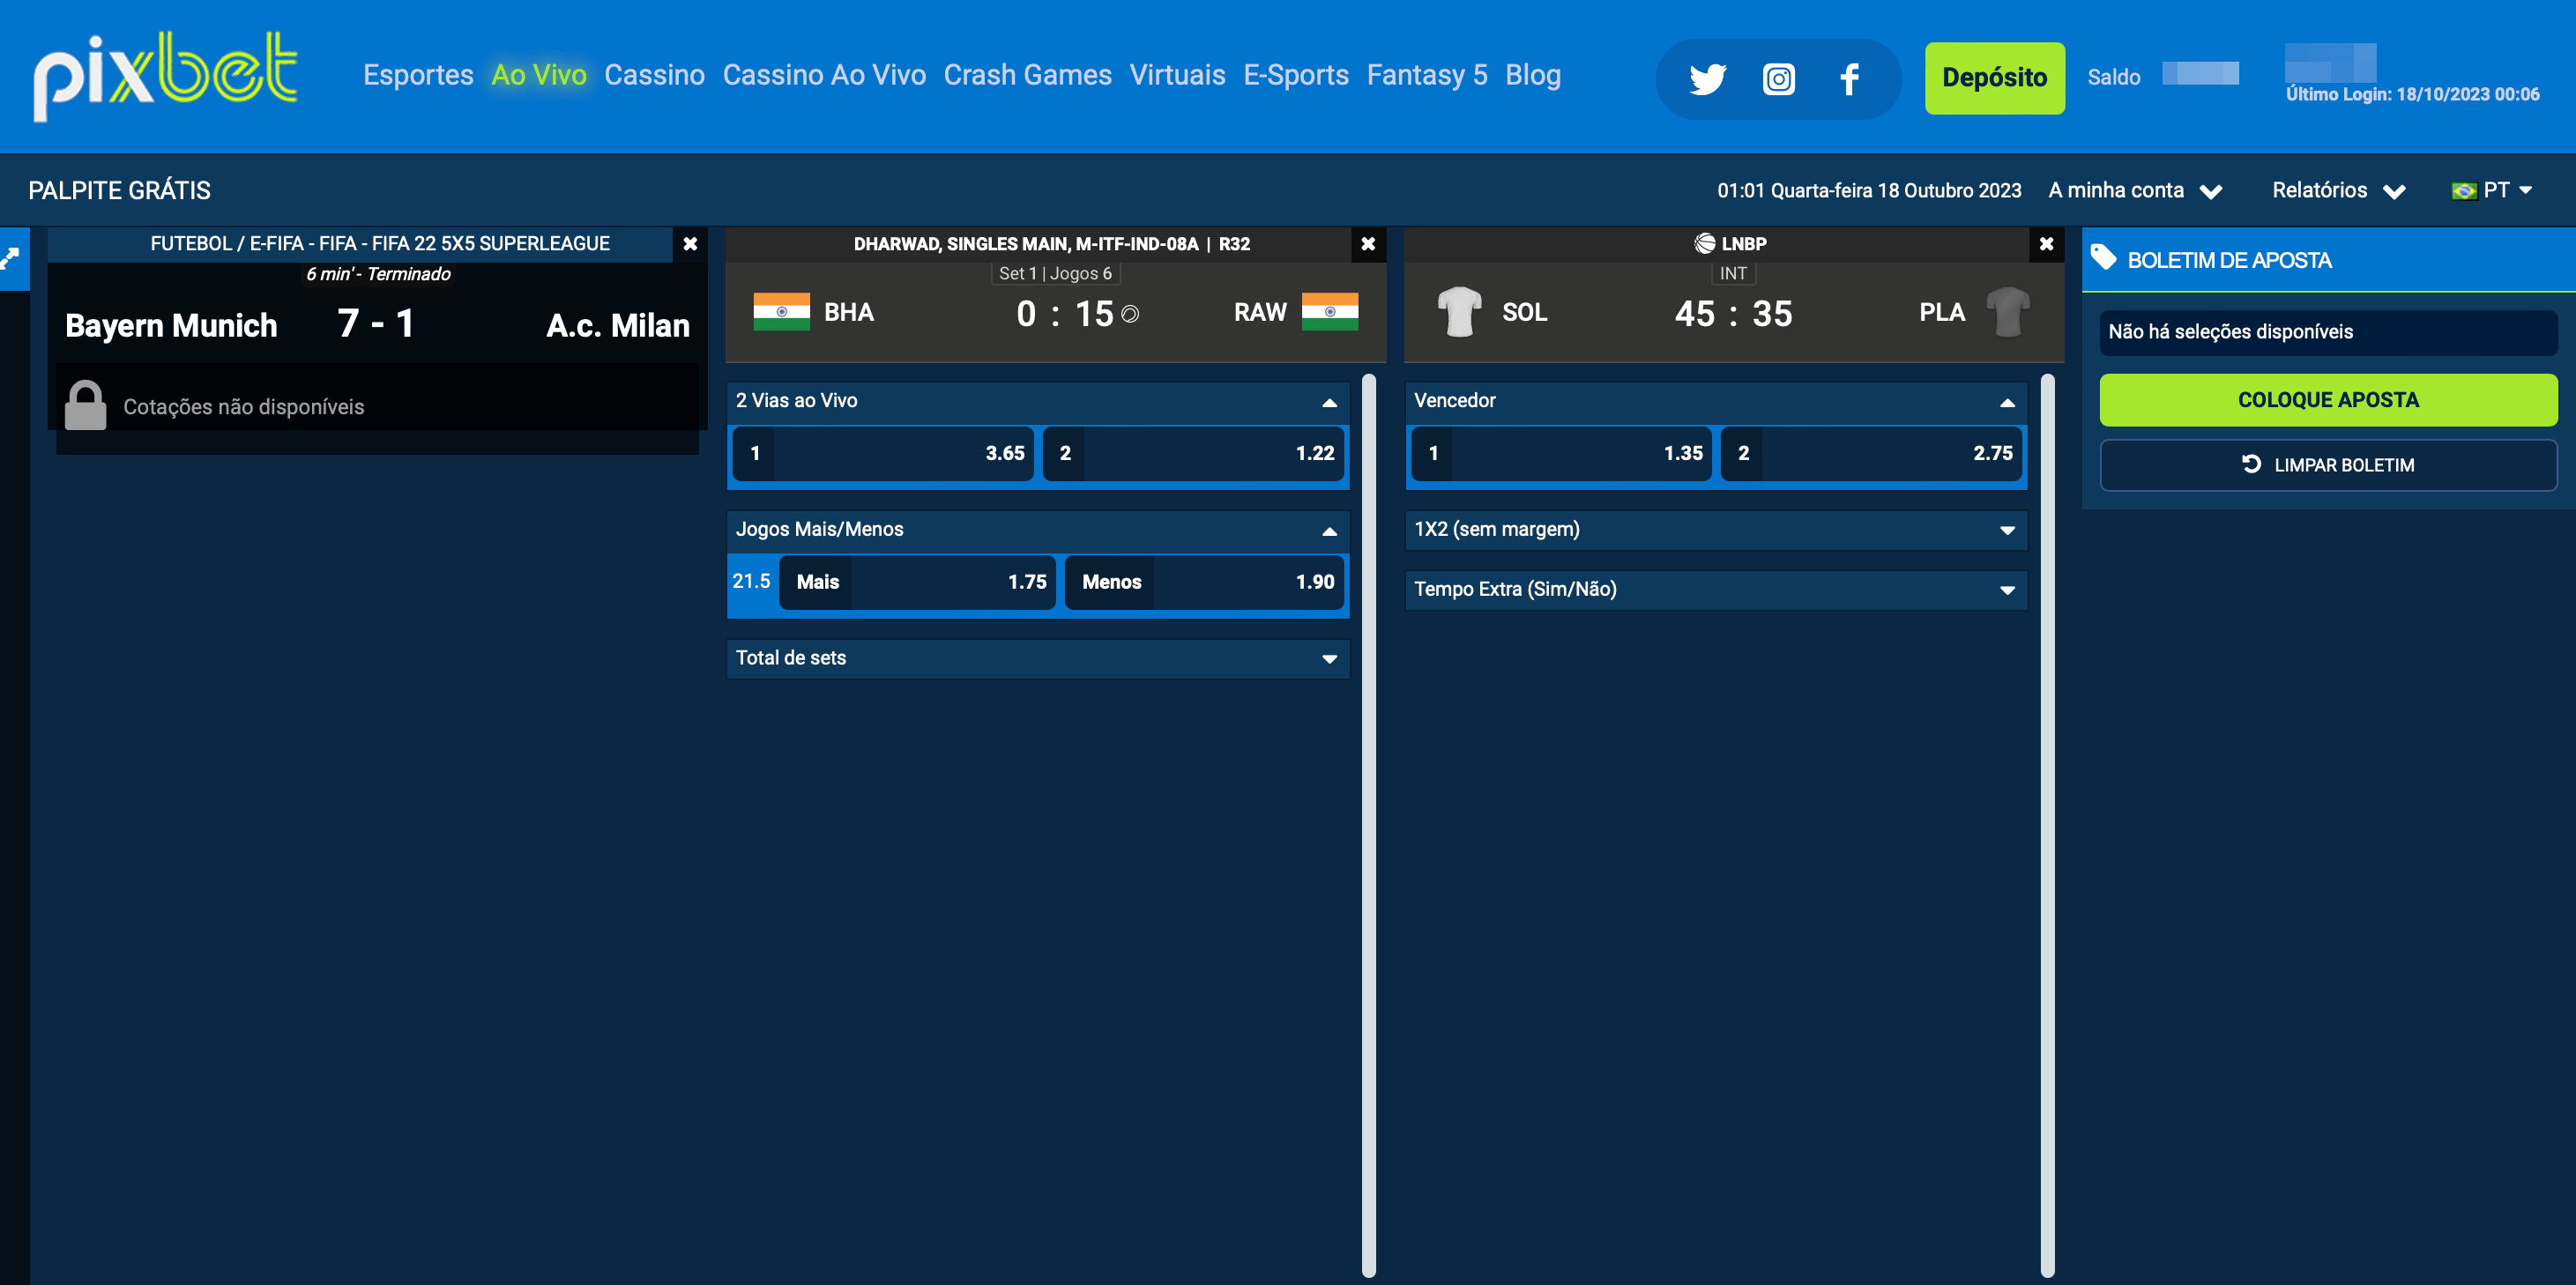Collapse the Jogos Mais/Menos market
Image resolution: width=2576 pixels, height=1285 pixels.
pyautogui.click(x=1329, y=531)
